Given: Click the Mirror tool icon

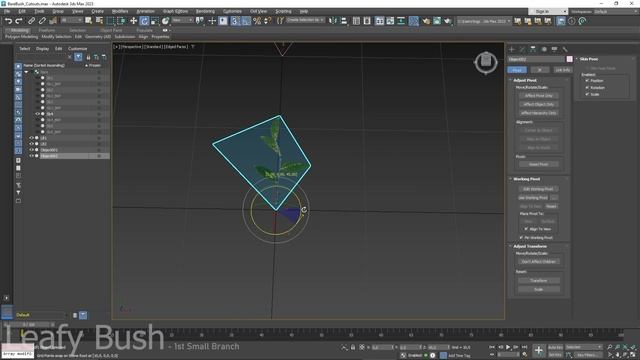Looking at the screenshot, I should pyautogui.click(x=333, y=21).
